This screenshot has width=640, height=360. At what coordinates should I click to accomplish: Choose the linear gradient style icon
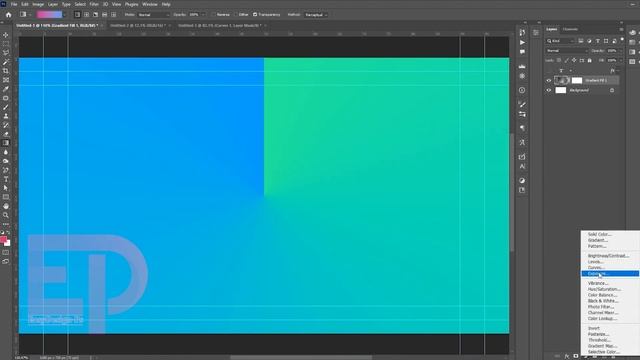tap(78, 15)
